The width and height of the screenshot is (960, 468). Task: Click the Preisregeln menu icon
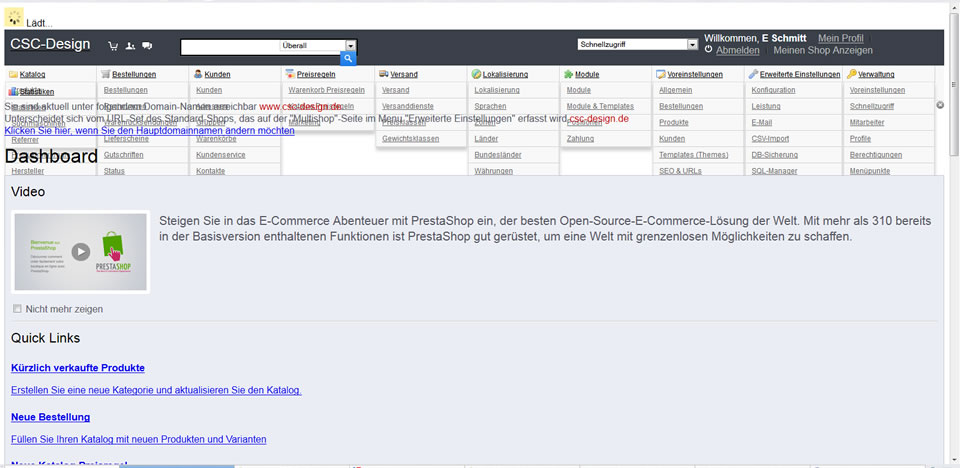(x=290, y=74)
